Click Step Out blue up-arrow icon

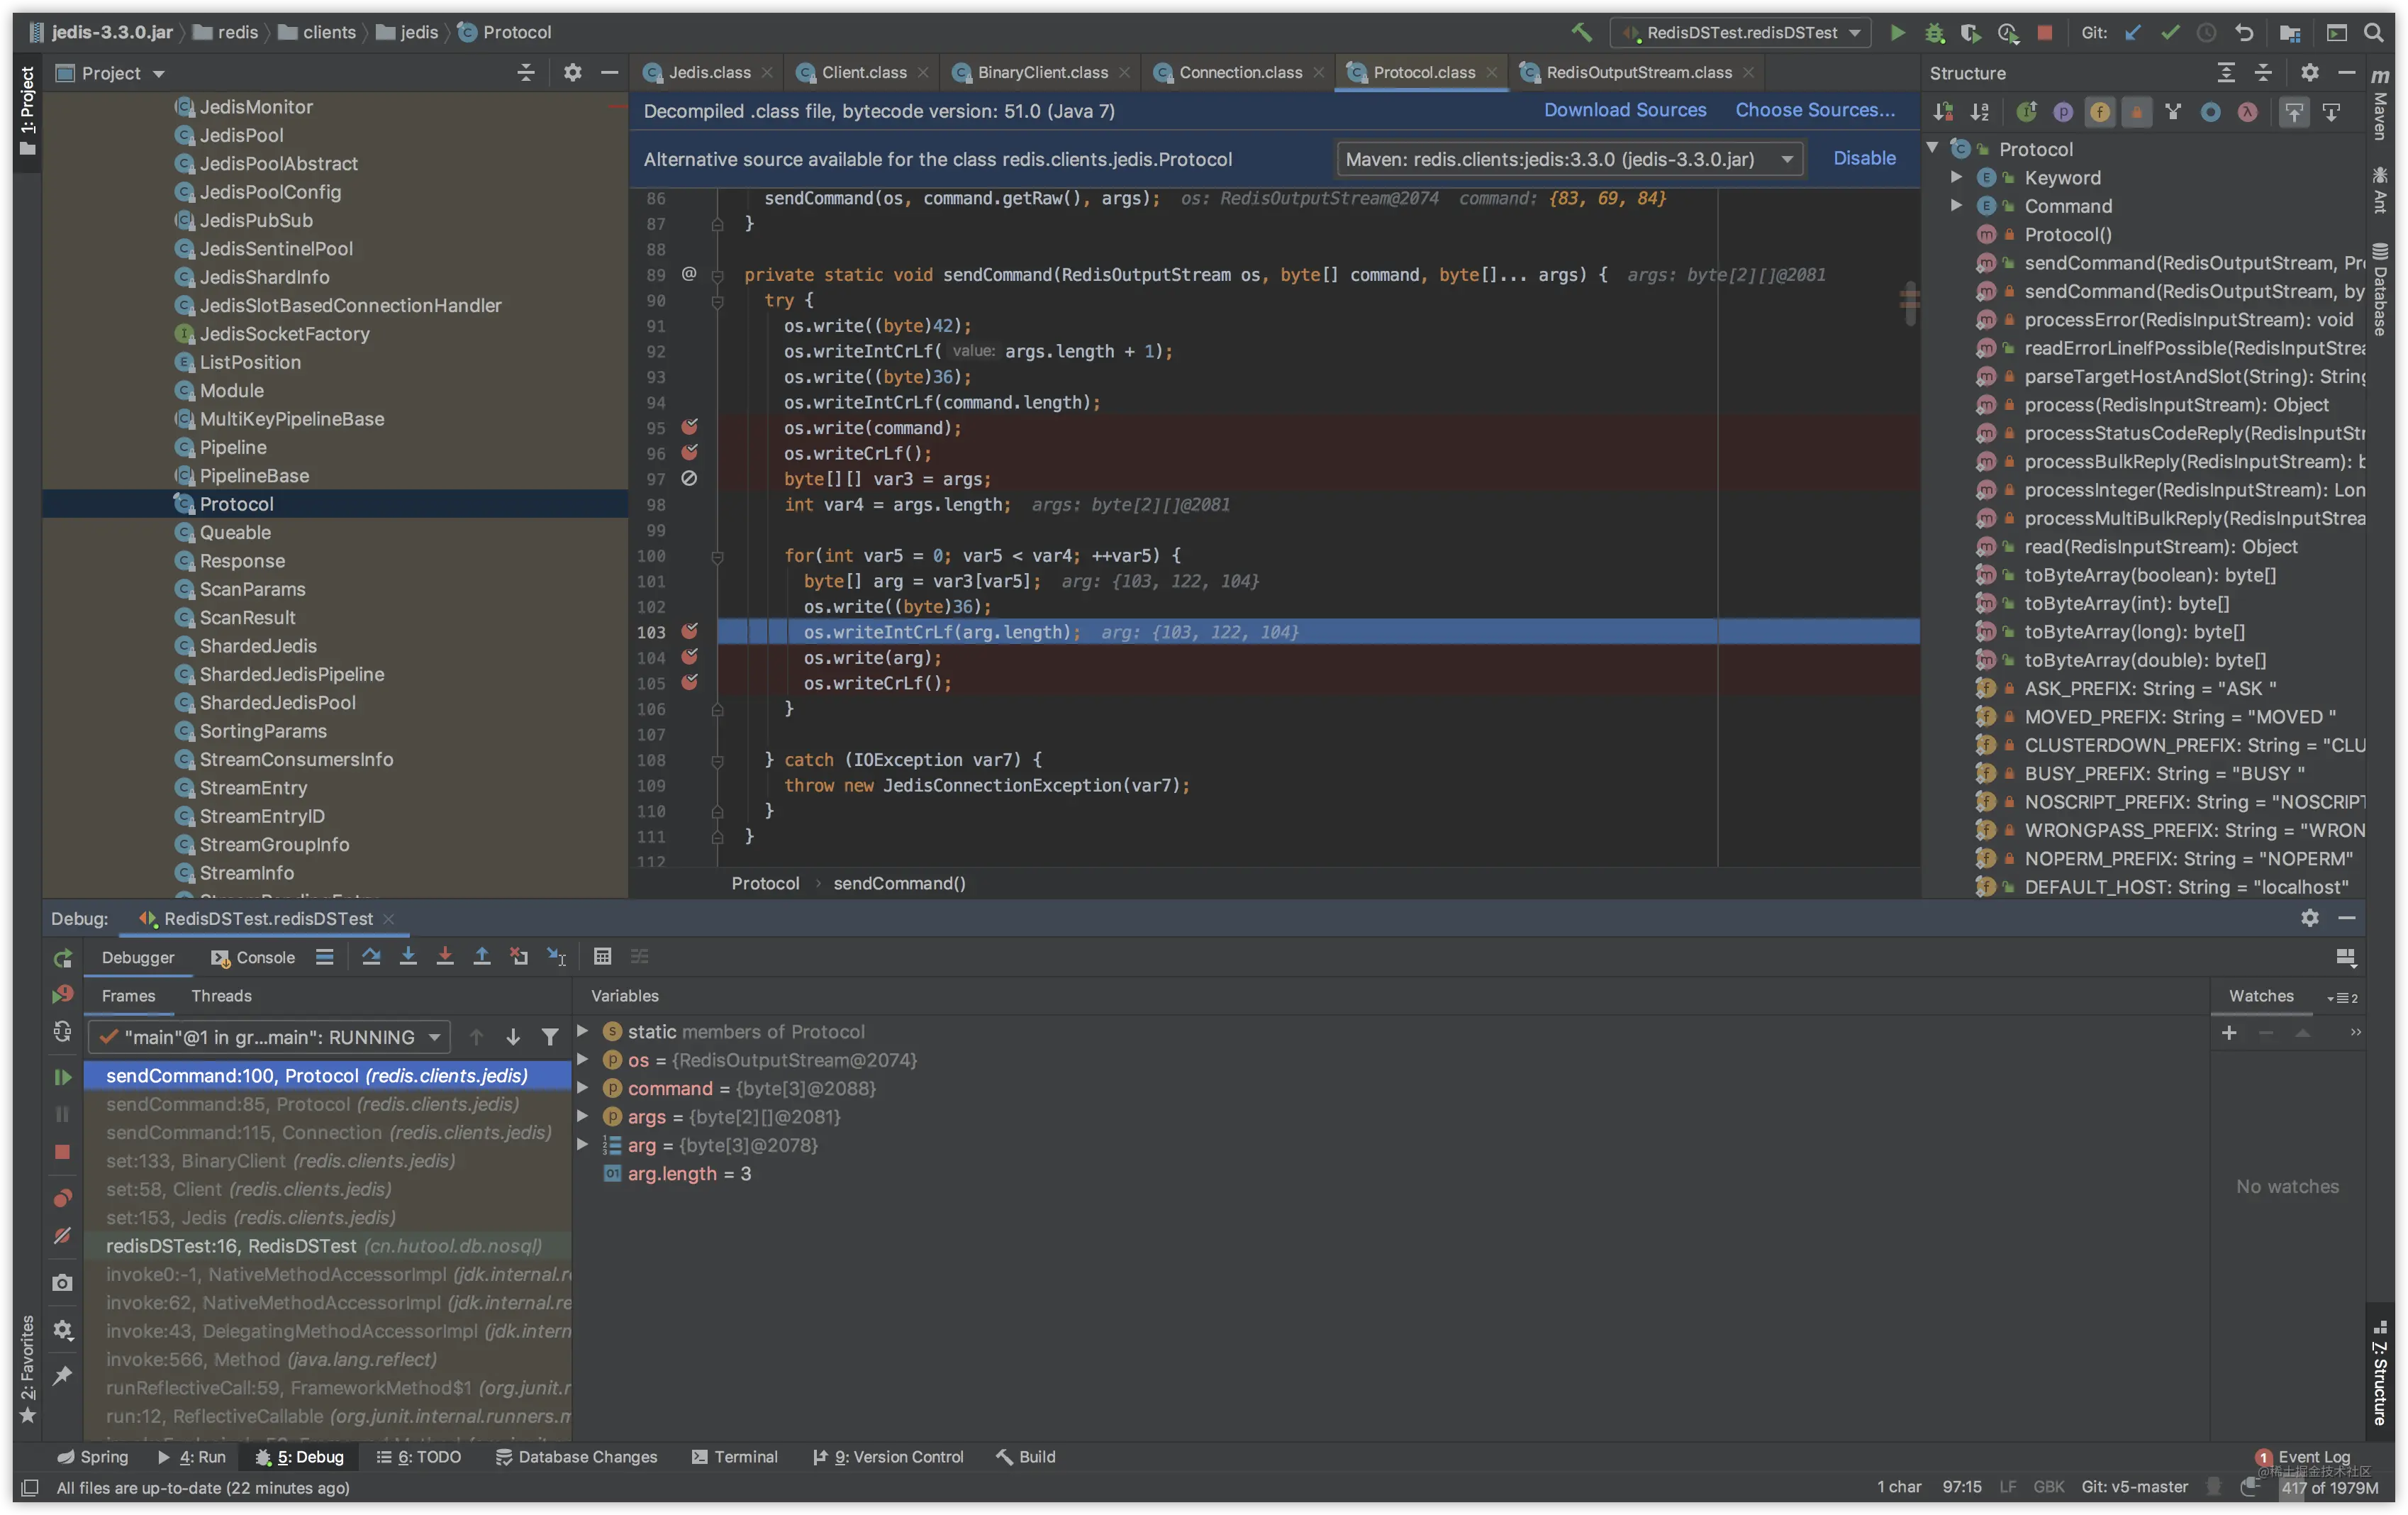[x=482, y=956]
